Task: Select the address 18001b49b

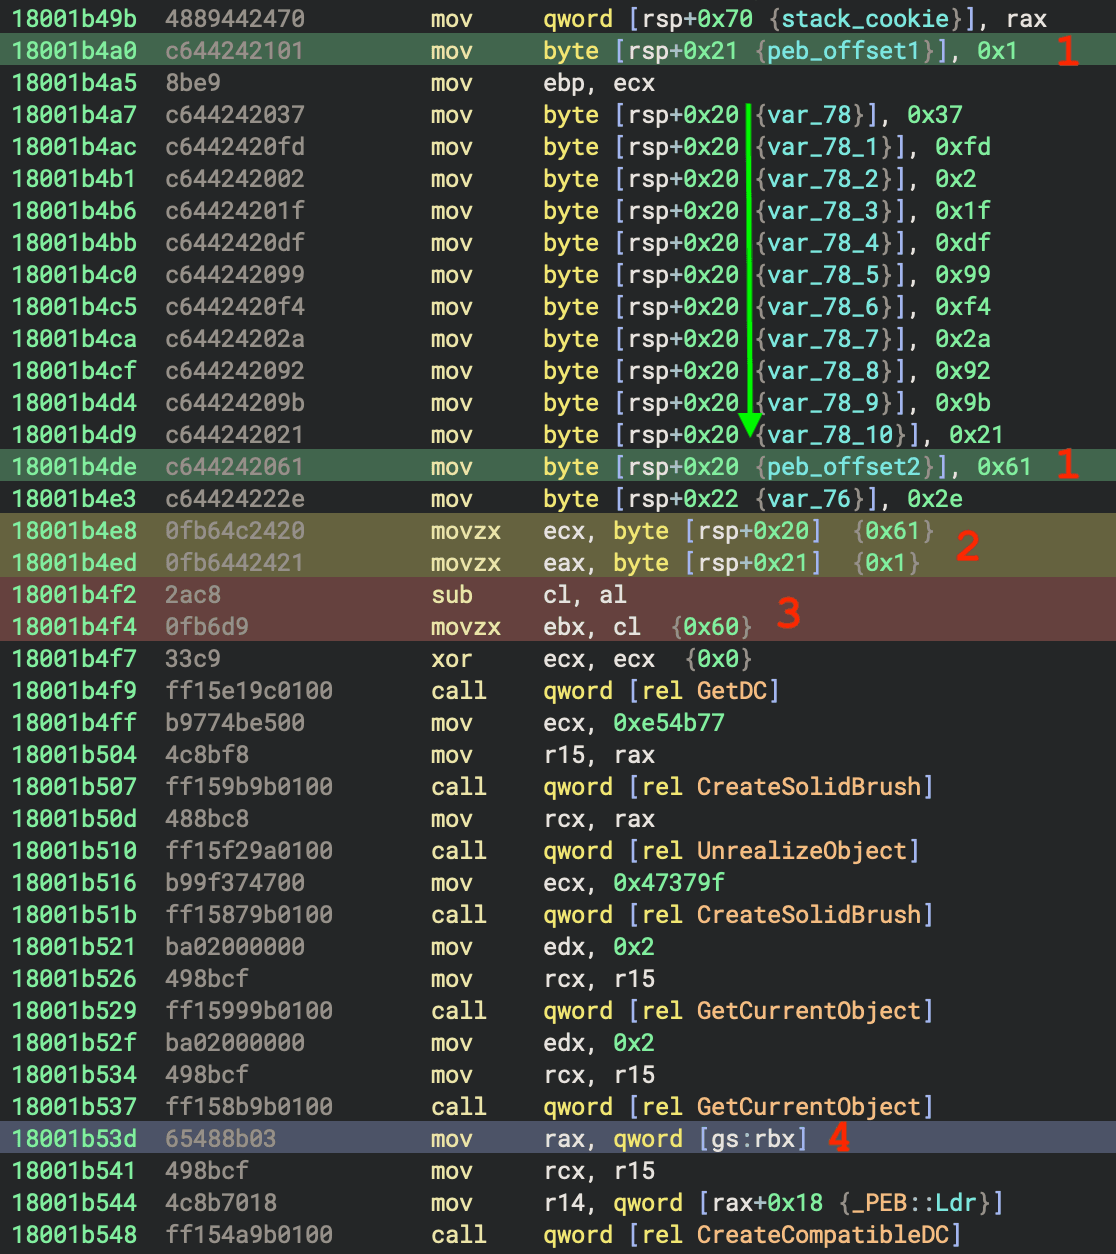Action: tap(74, 19)
